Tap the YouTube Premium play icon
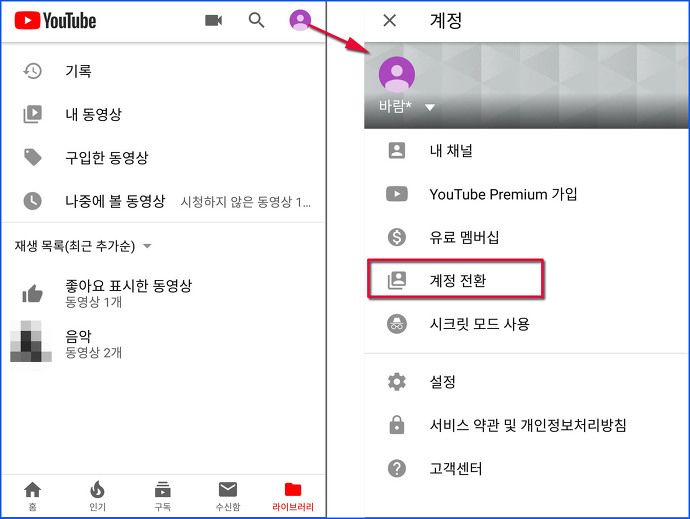This screenshot has width=690, height=519. [397, 194]
